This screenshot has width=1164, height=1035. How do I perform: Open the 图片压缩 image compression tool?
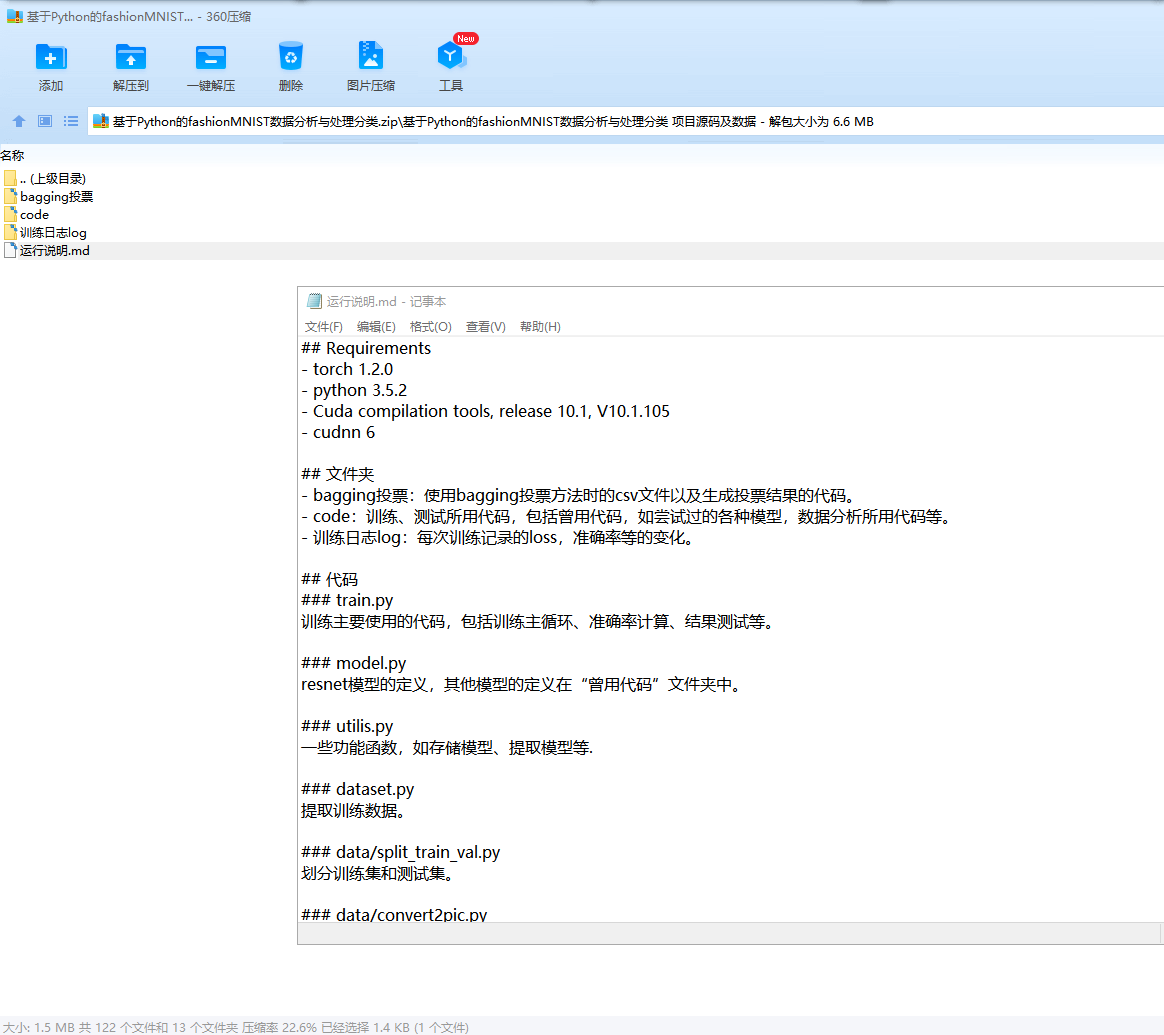(x=370, y=56)
